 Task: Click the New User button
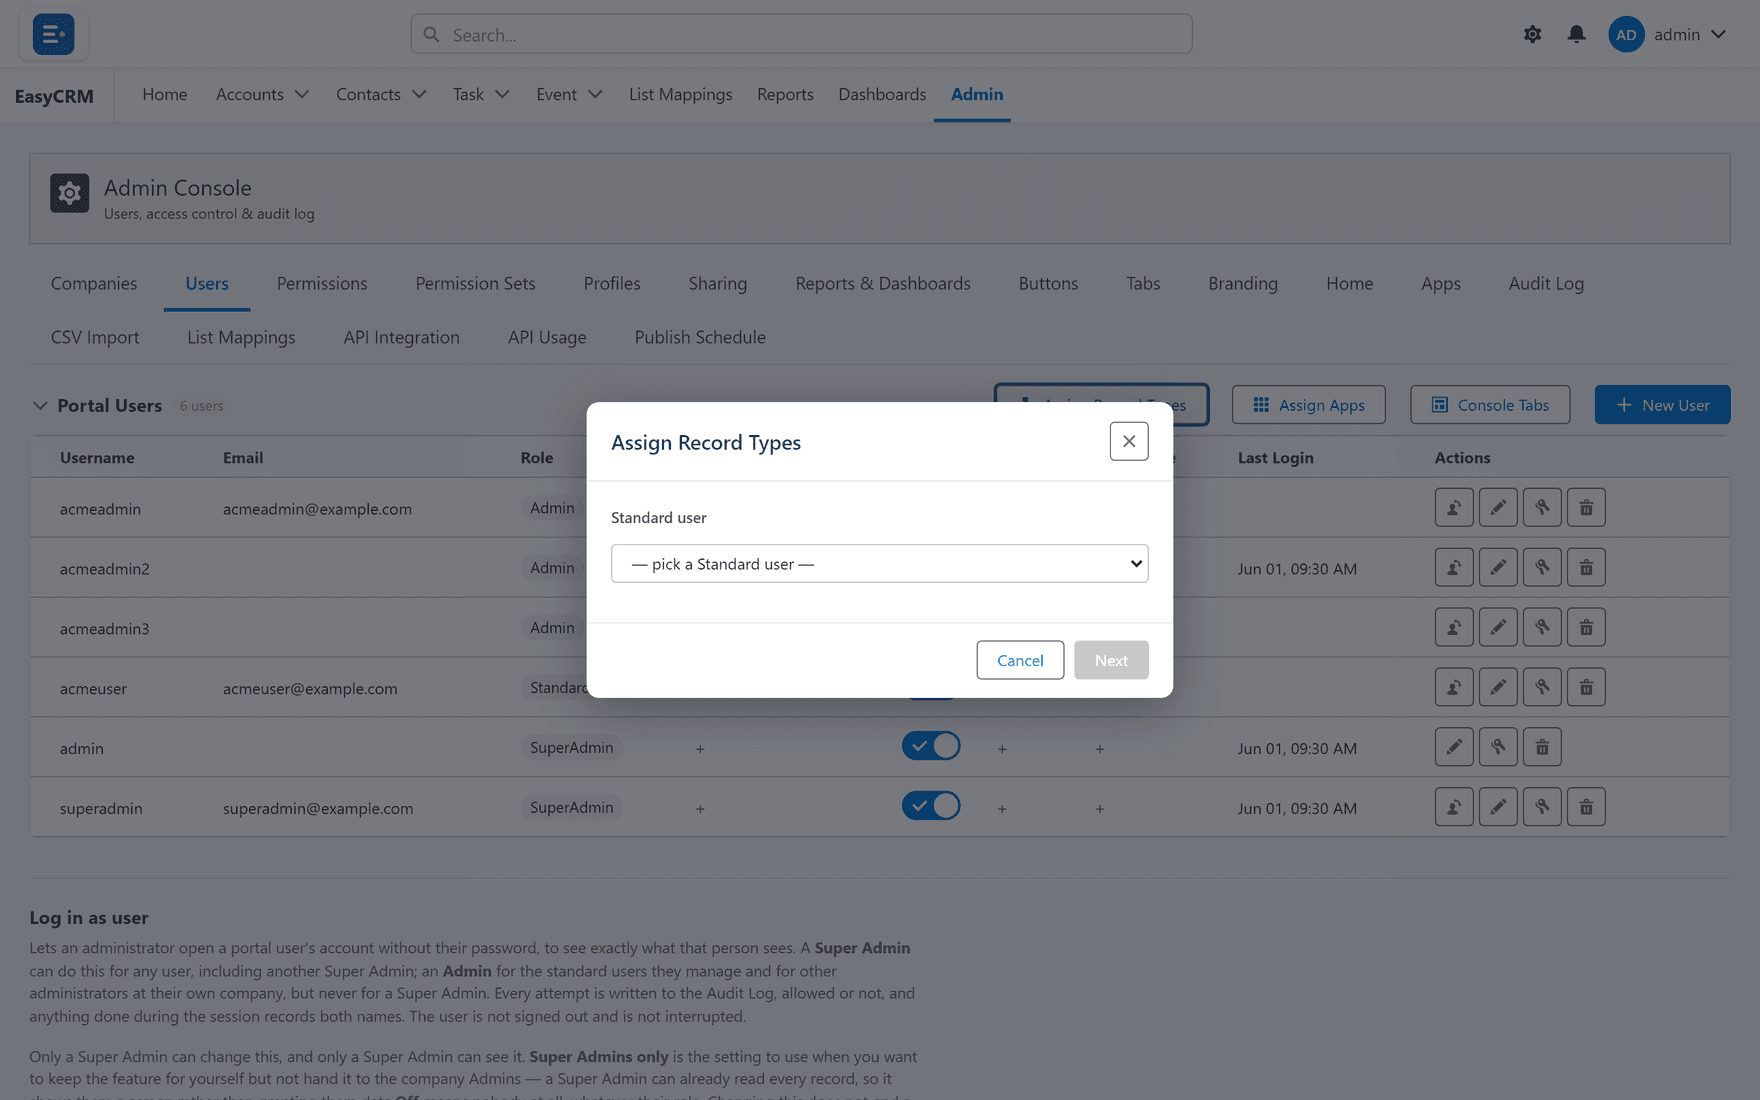tap(1662, 405)
